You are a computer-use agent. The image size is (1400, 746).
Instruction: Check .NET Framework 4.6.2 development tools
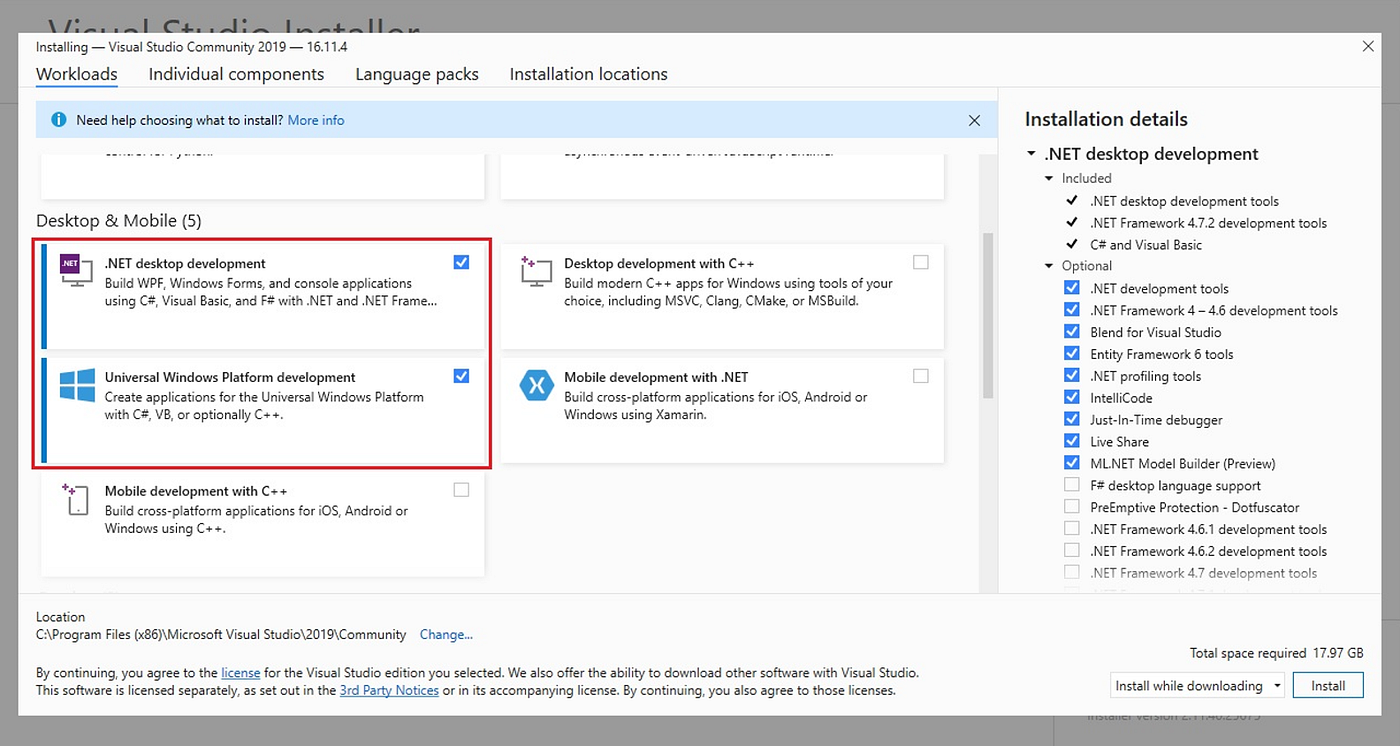click(x=1072, y=551)
